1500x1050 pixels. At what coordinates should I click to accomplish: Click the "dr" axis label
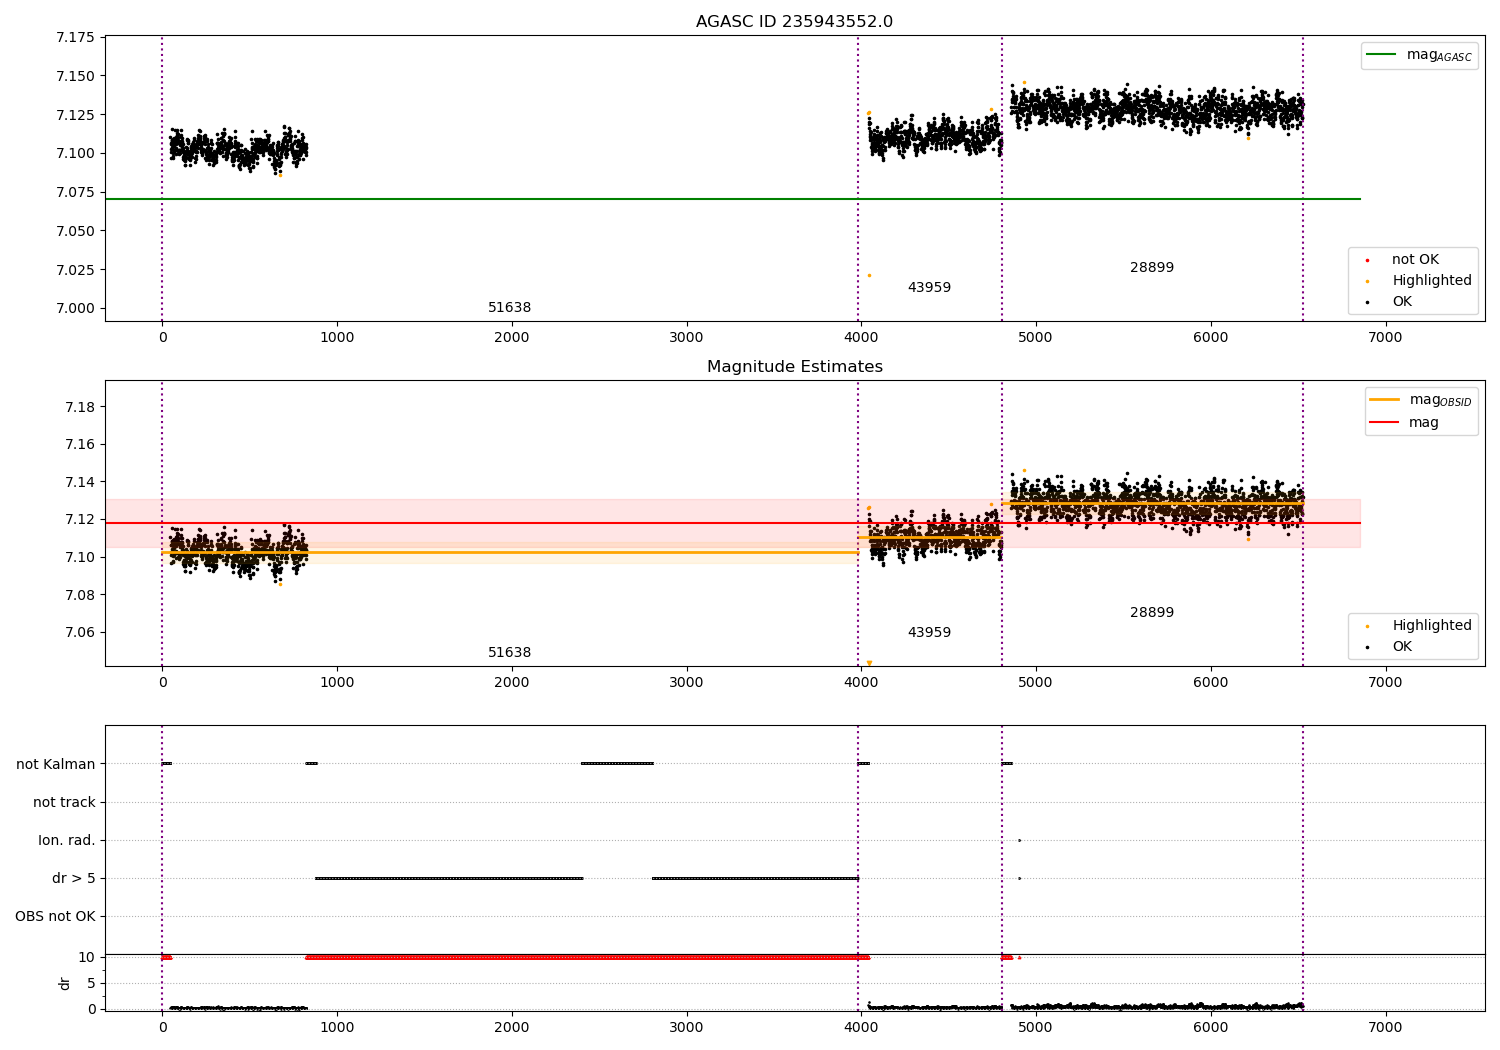click(65, 983)
